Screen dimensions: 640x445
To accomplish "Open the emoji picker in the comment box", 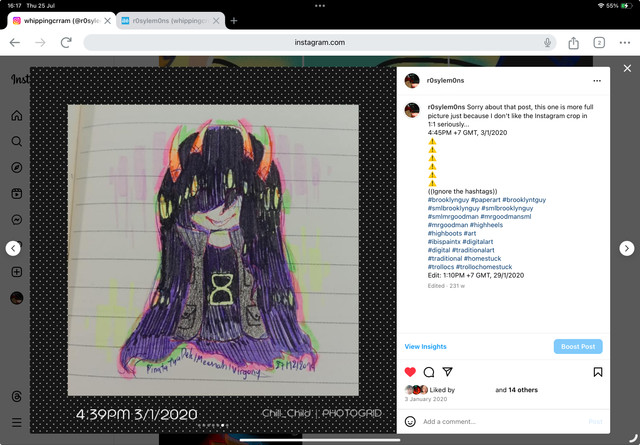I will (410, 421).
